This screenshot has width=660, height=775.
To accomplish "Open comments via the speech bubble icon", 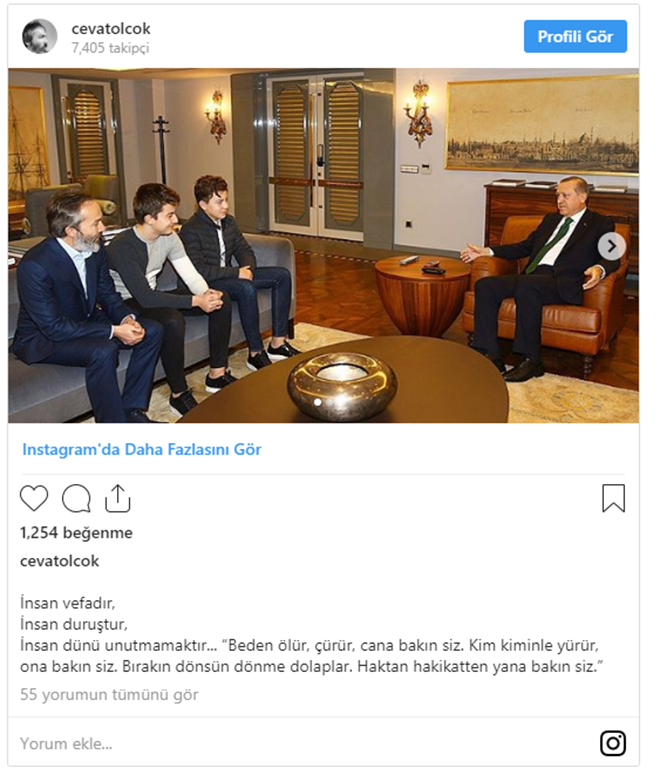I will 76,498.
